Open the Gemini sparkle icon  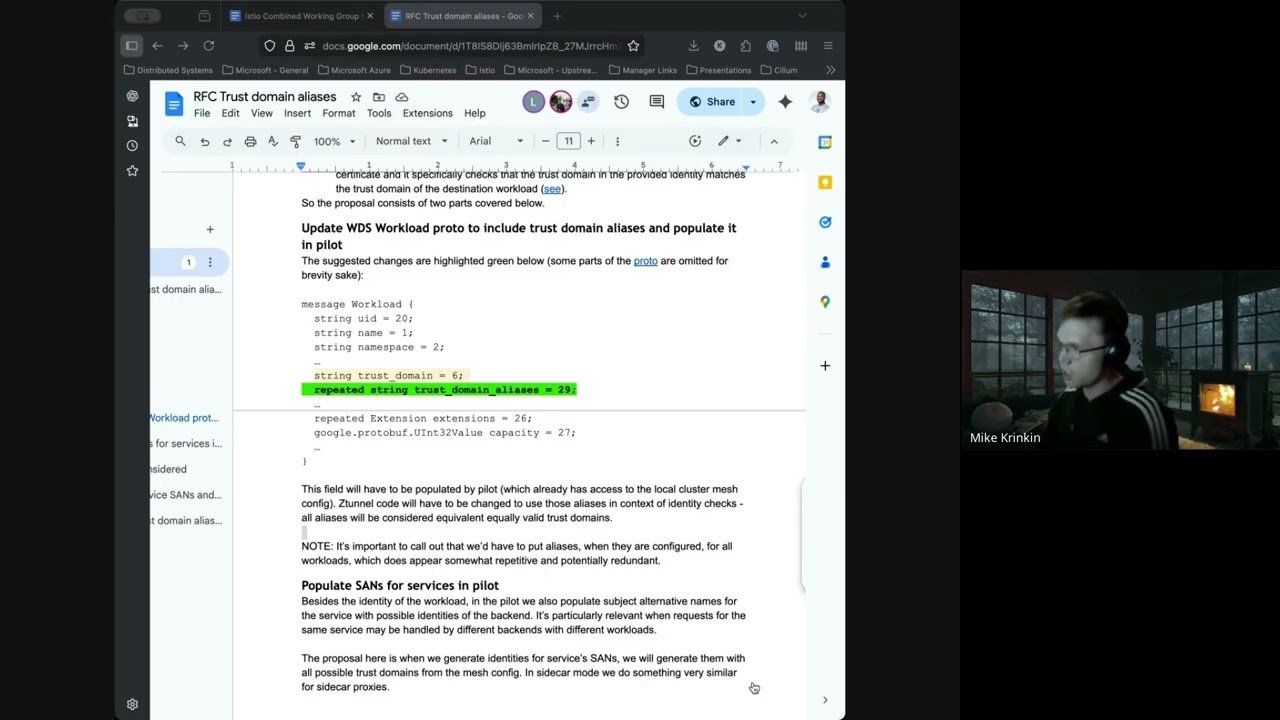[x=785, y=101]
